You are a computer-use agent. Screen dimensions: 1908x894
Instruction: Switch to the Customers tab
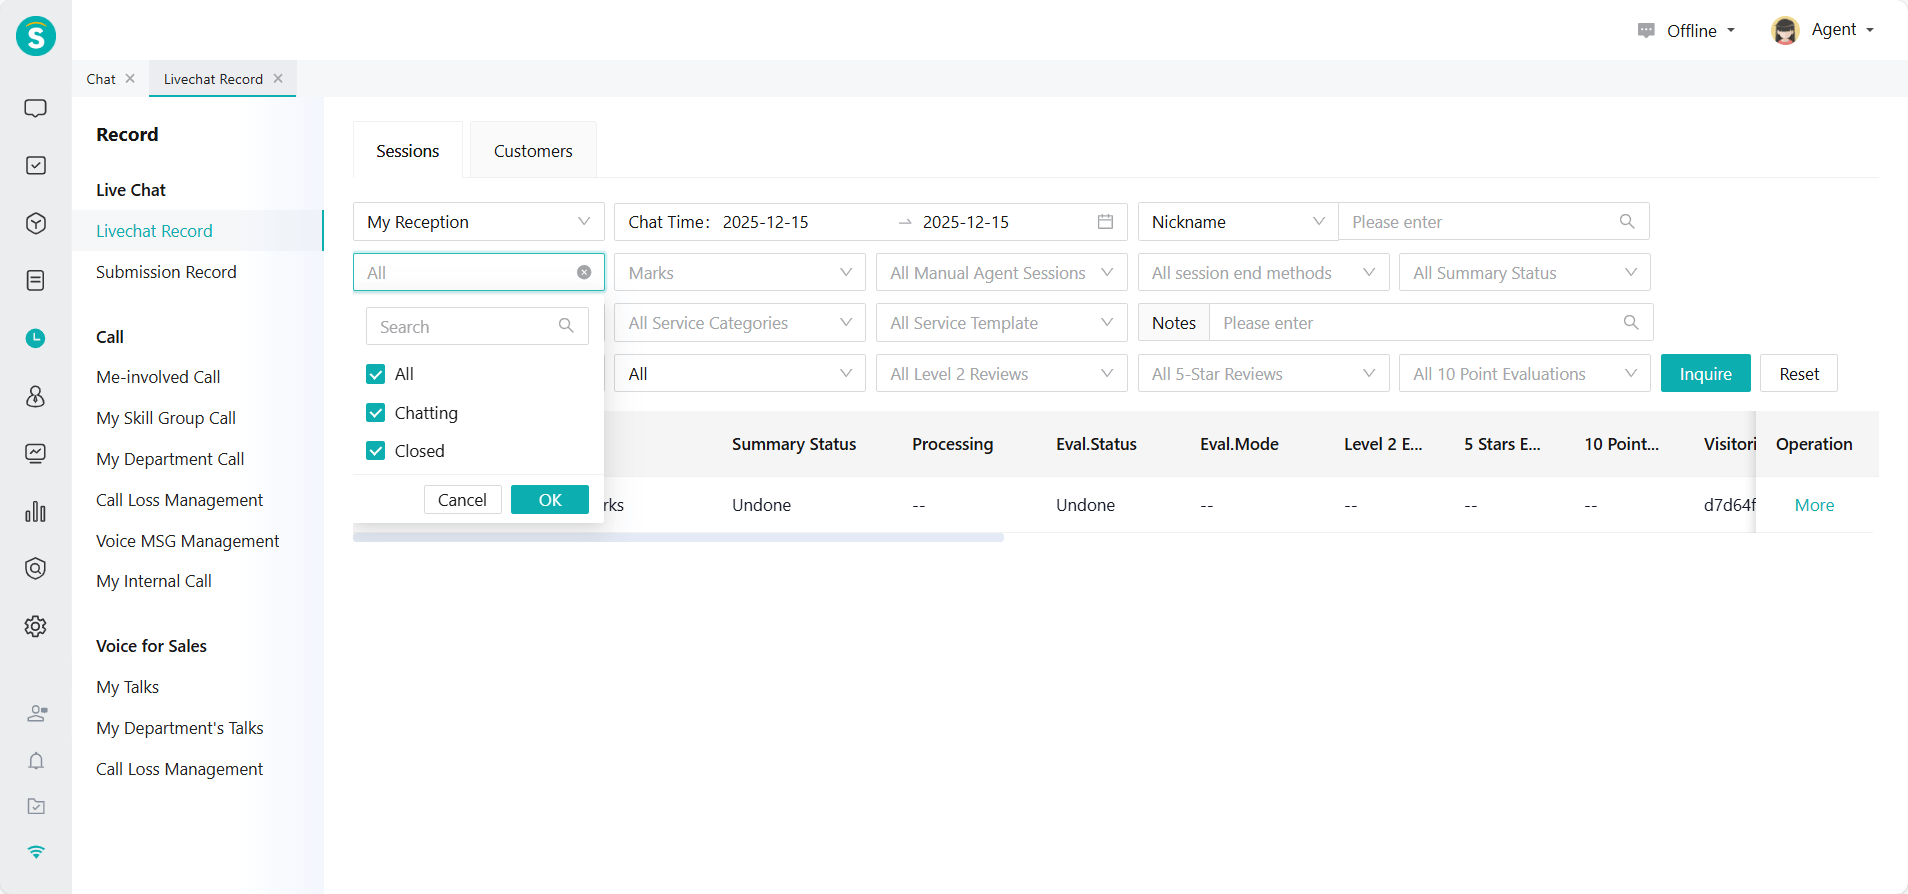pyautogui.click(x=533, y=151)
